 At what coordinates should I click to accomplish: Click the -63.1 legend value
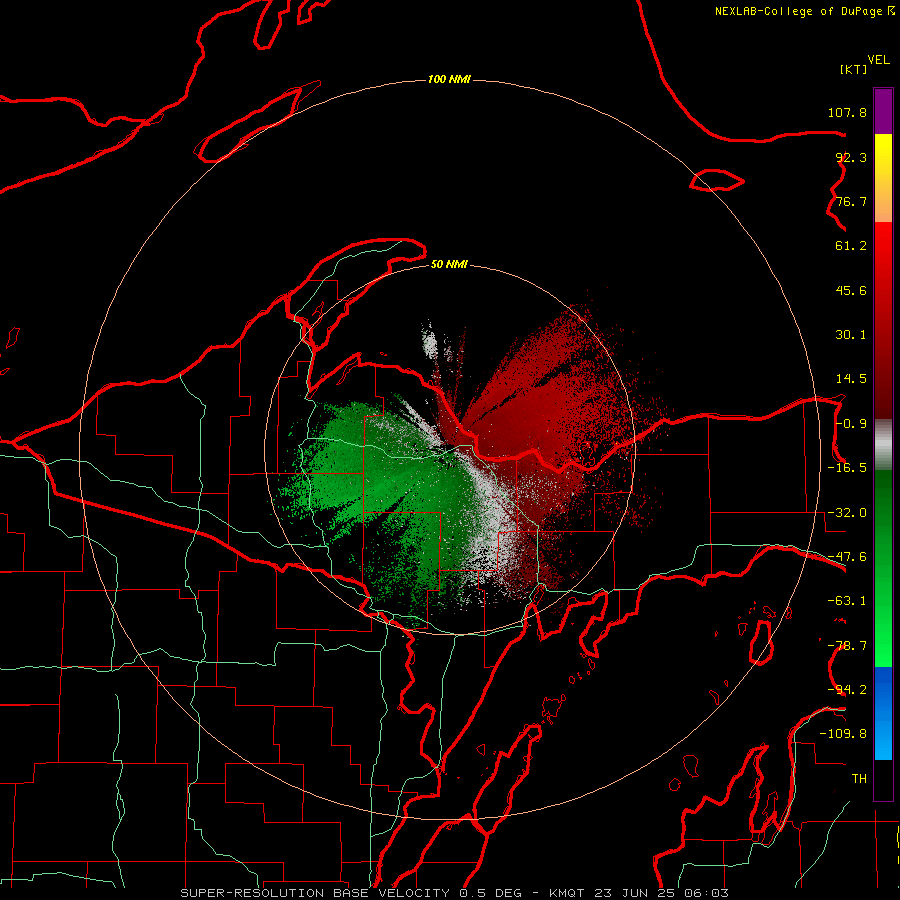pos(847,601)
